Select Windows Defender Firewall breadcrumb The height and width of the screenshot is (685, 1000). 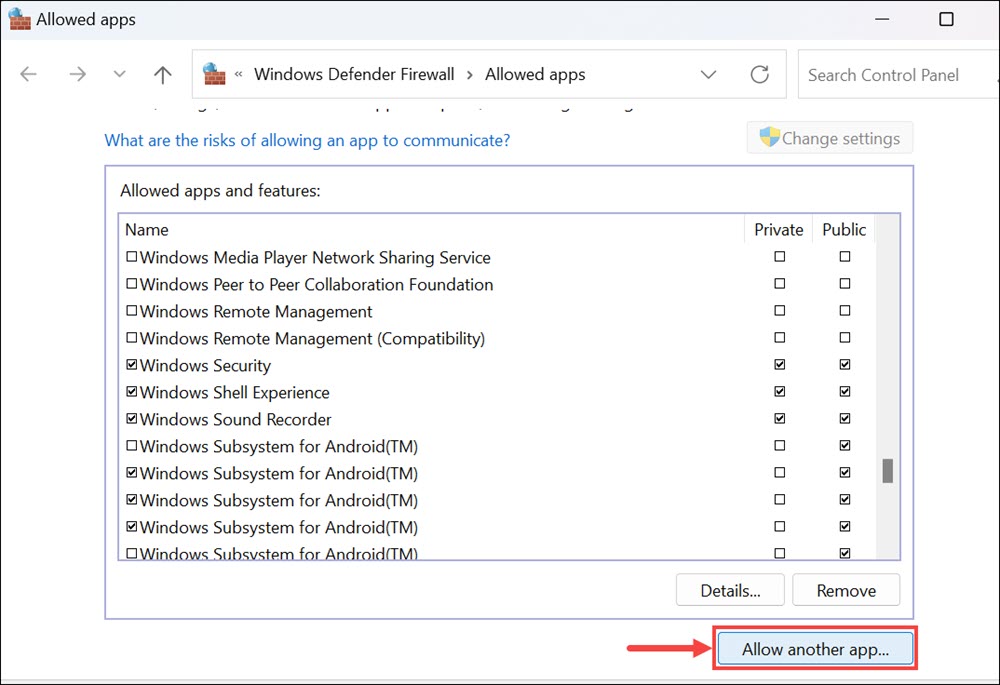(354, 75)
